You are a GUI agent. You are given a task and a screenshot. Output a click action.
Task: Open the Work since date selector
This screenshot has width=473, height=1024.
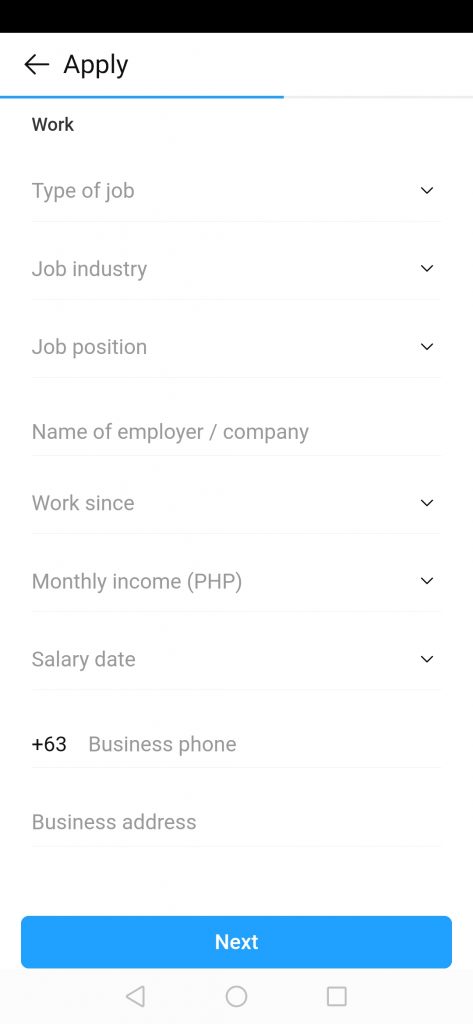236,503
